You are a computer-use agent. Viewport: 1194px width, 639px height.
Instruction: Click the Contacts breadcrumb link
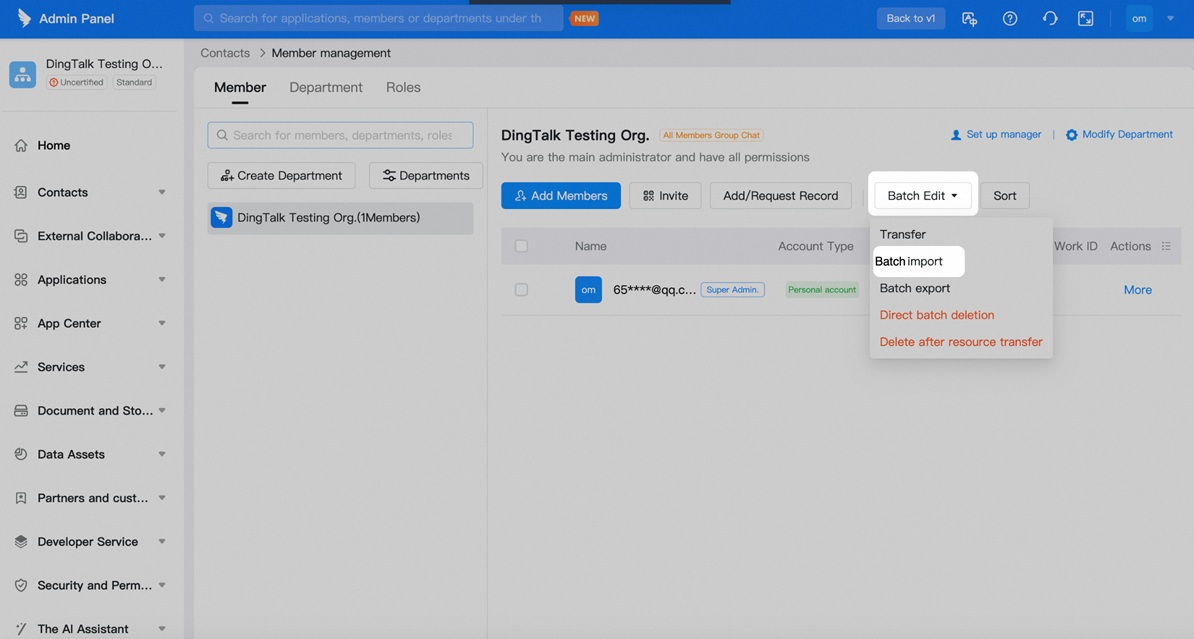click(225, 53)
